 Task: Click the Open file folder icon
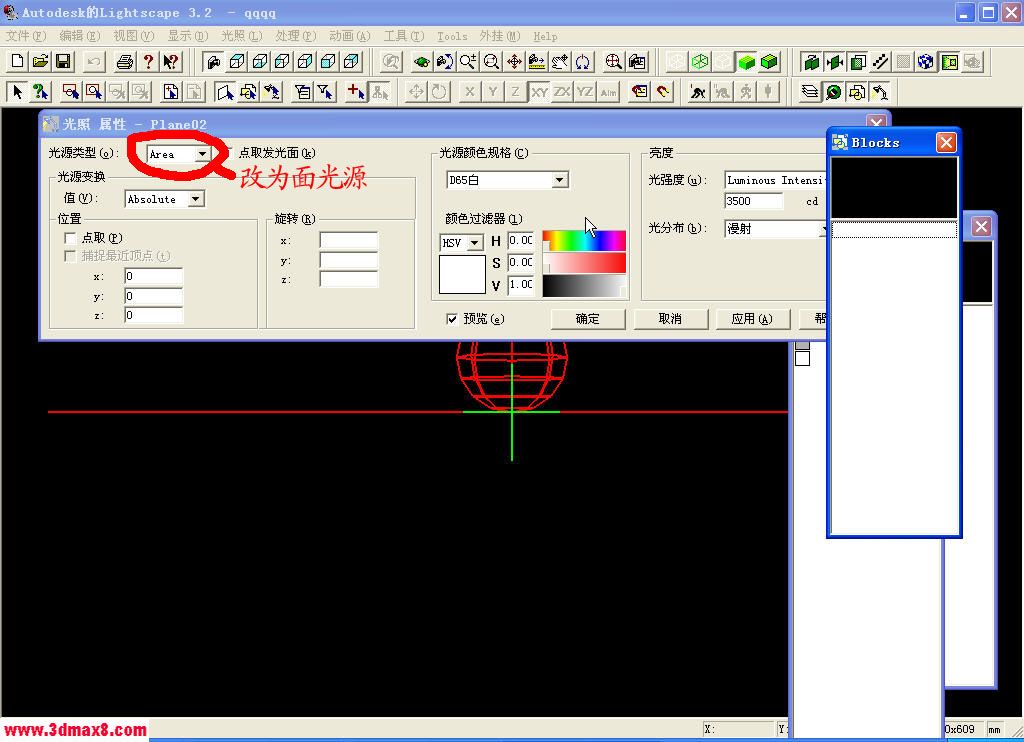40,61
